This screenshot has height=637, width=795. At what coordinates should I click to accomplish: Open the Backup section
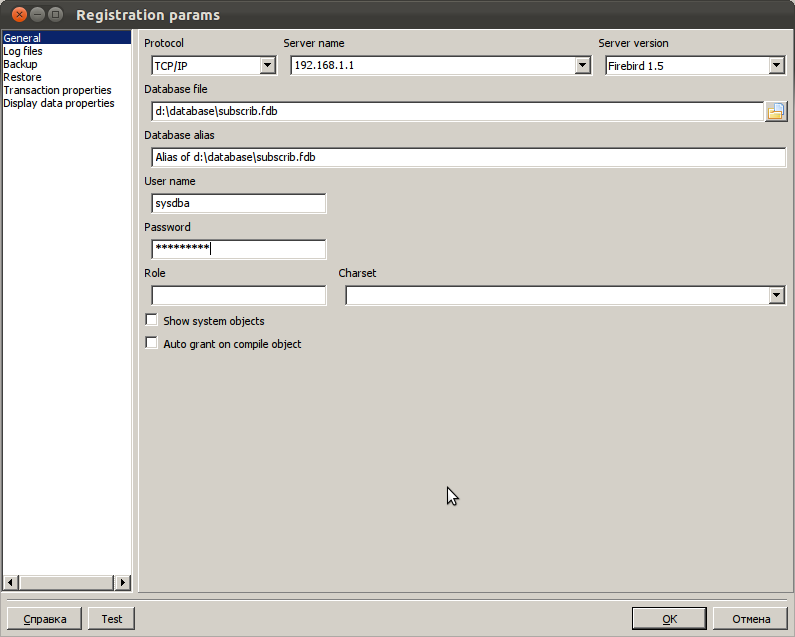[x=20, y=64]
